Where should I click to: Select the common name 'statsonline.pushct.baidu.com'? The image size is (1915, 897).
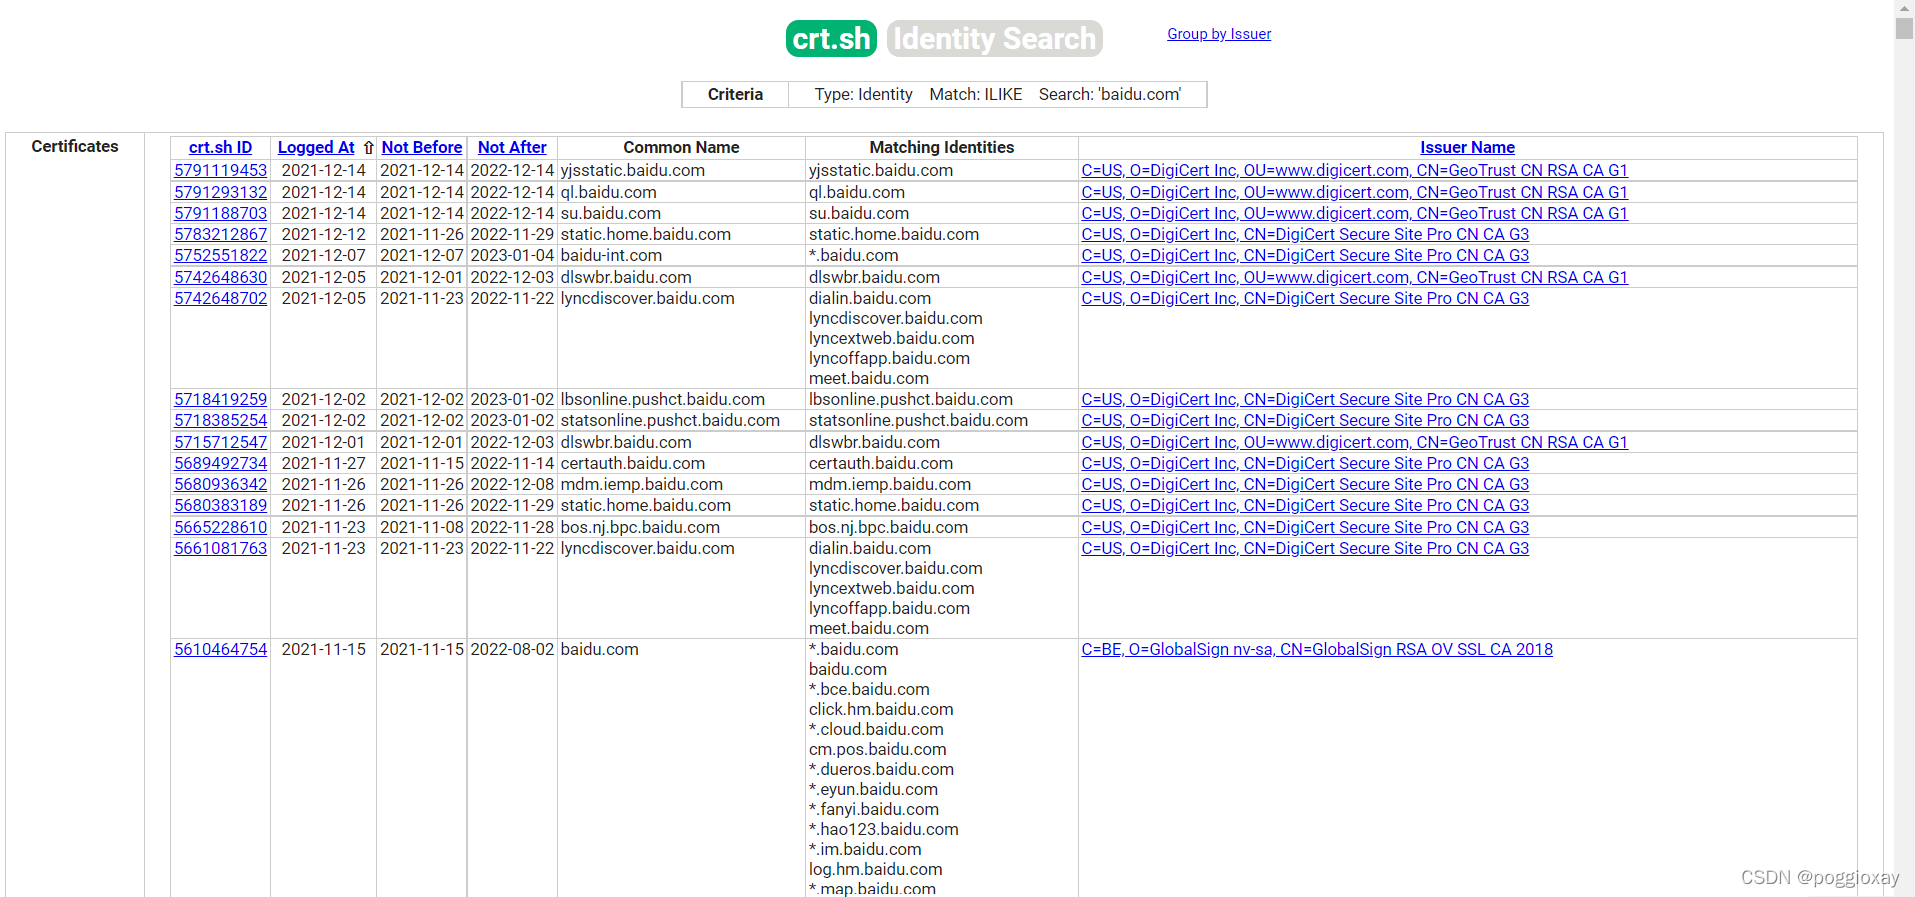click(670, 420)
